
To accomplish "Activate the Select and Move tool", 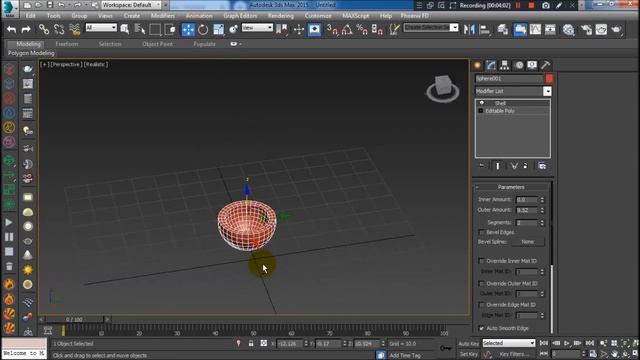I will coord(188,29).
